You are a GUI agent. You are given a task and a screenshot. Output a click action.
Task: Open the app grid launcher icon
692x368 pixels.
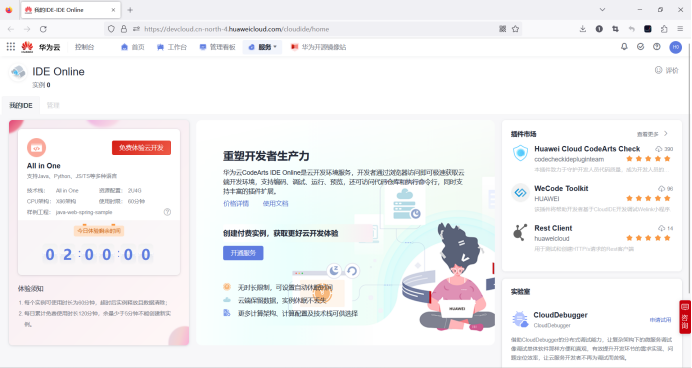coord(11,46)
